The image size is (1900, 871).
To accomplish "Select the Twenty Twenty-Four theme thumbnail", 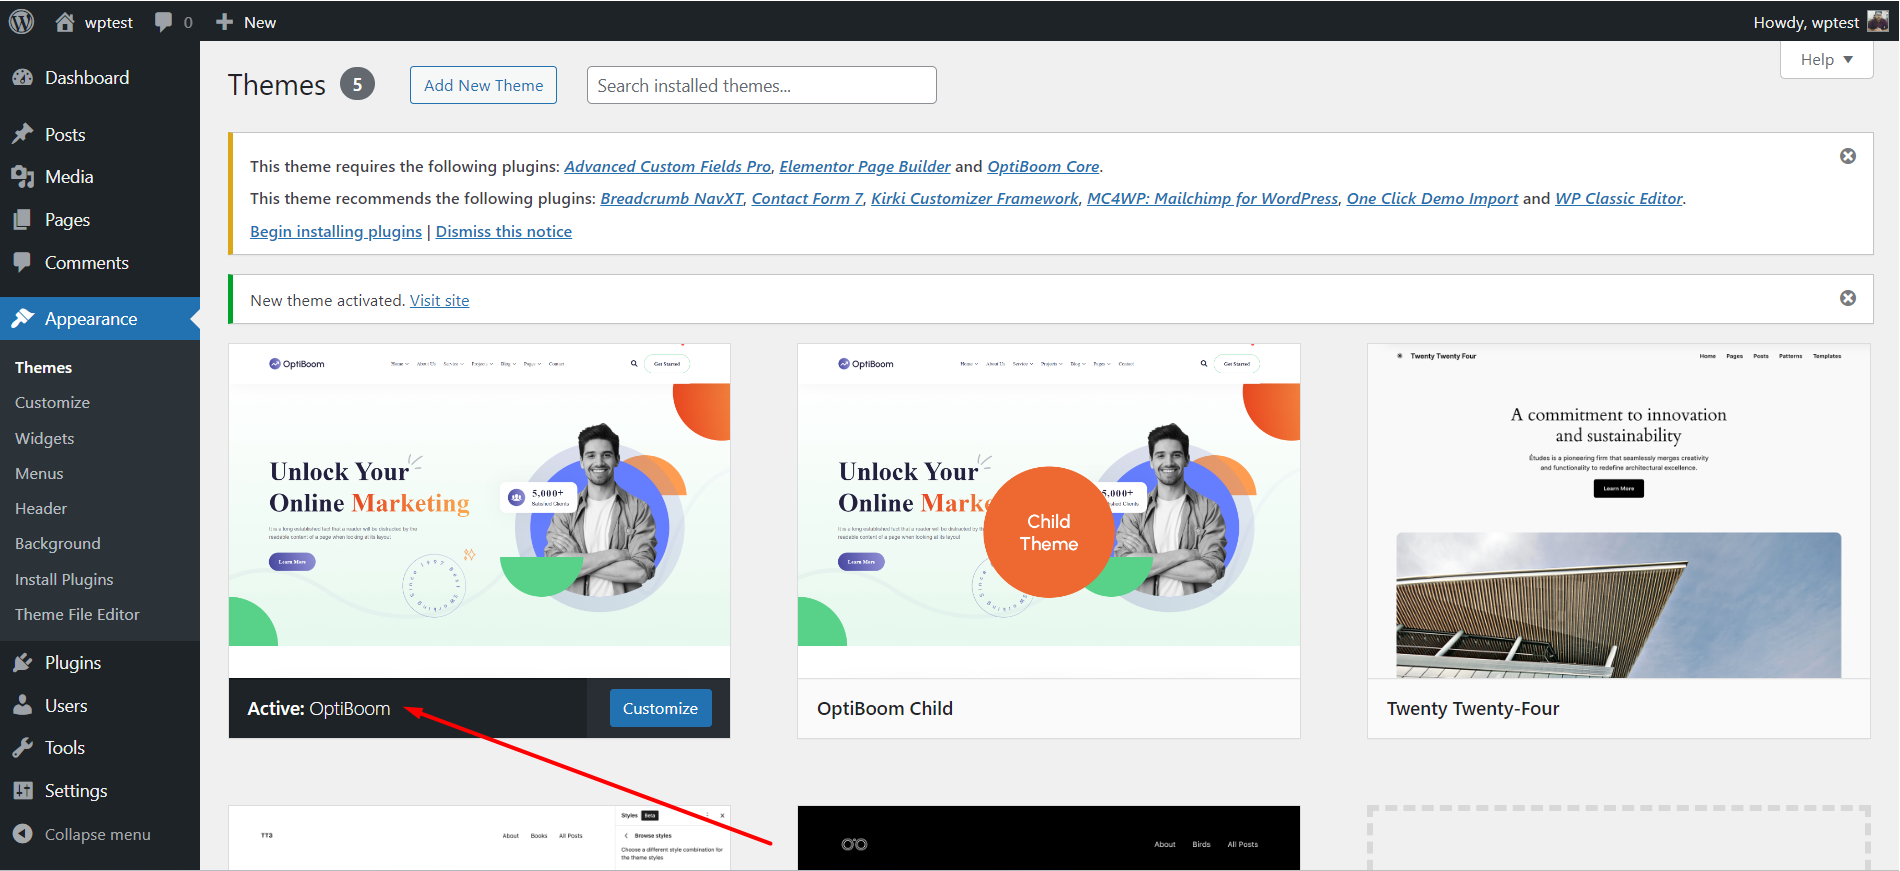I will click(1618, 511).
